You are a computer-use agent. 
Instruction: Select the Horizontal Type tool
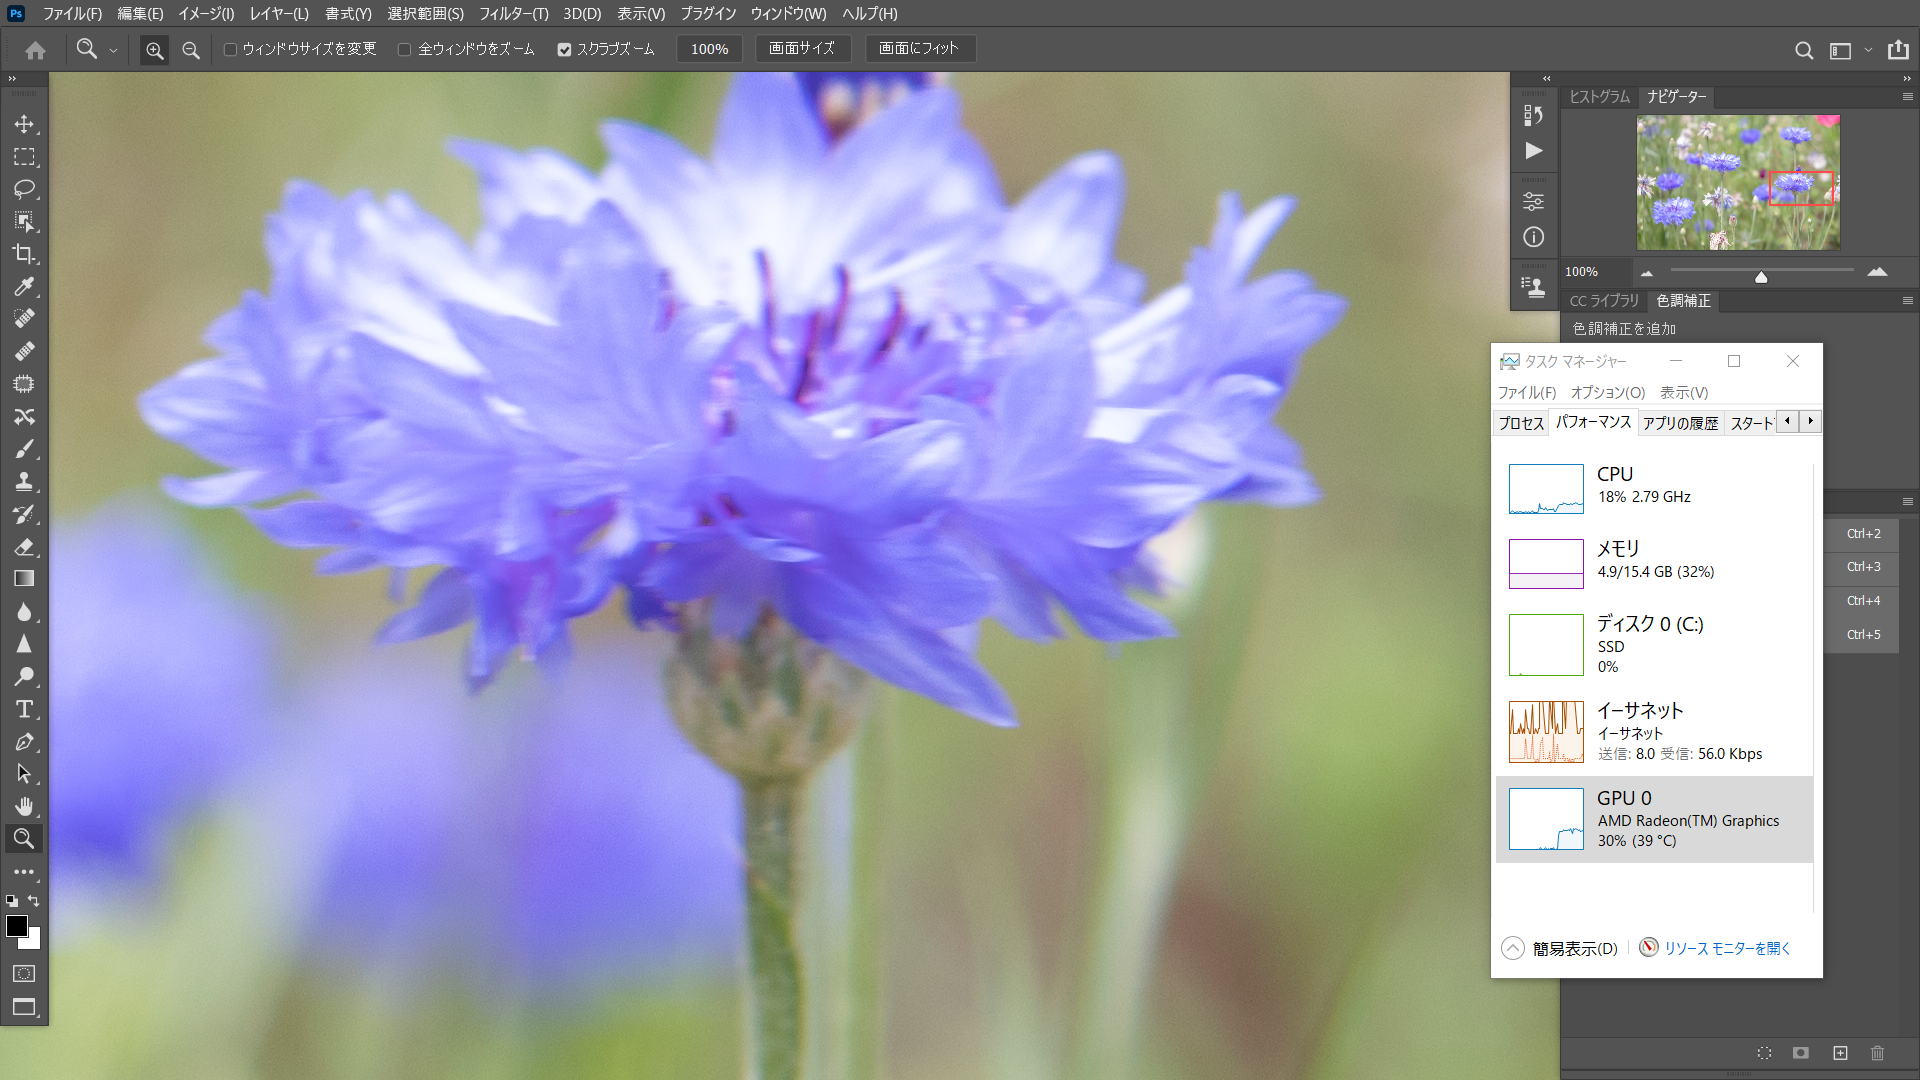coord(24,709)
